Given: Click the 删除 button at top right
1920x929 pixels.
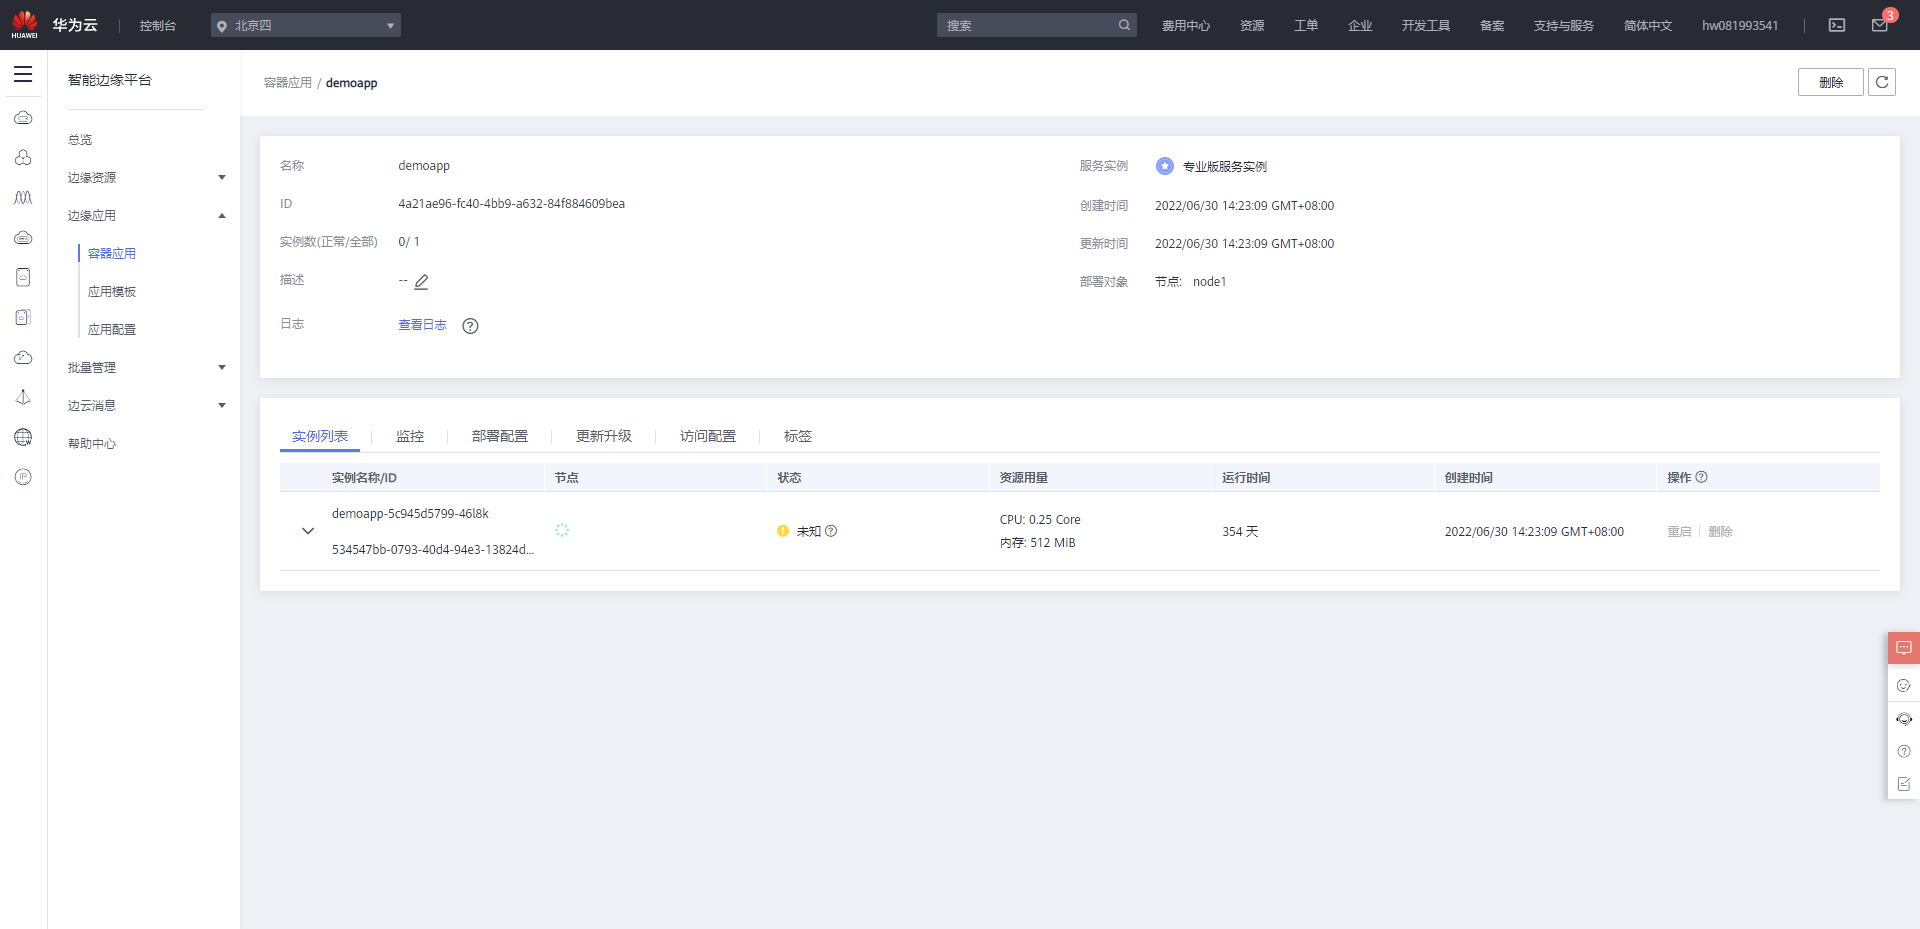Looking at the screenshot, I should [x=1831, y=82].
